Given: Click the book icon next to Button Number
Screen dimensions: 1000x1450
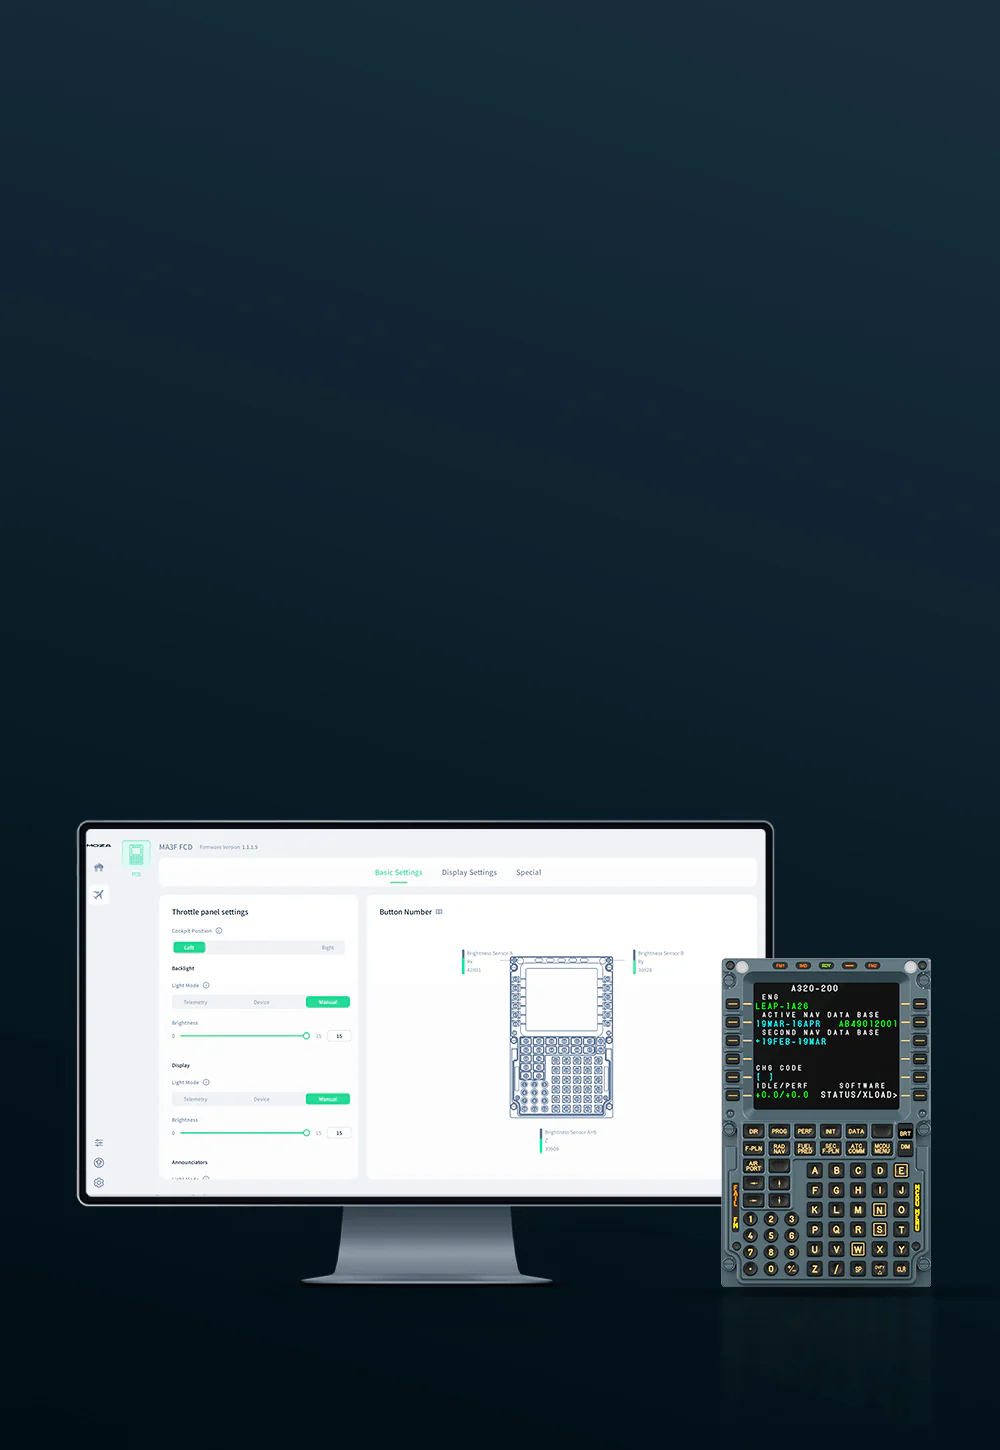Looking at the screenshot, I should point(439,912).
